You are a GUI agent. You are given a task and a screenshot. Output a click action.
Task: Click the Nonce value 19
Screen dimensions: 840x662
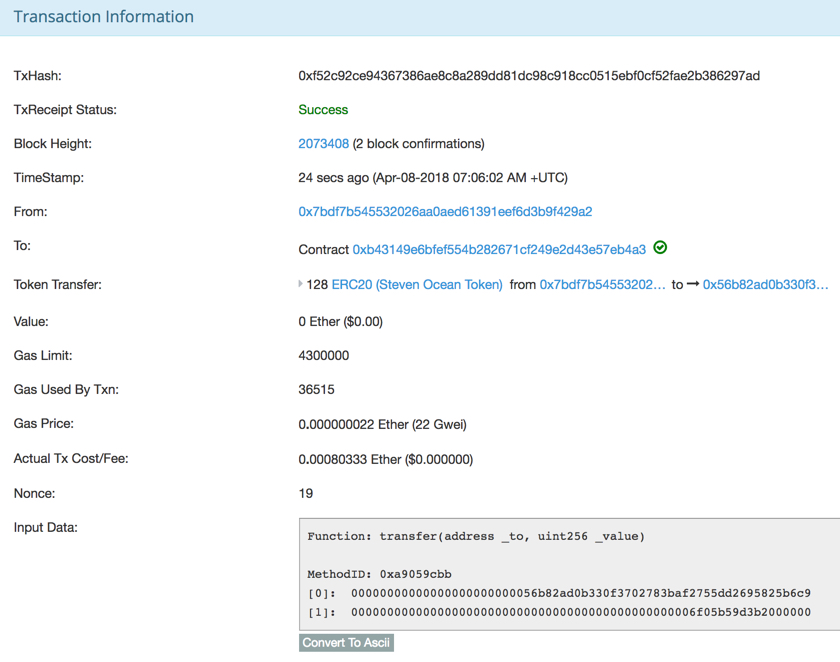306,493
